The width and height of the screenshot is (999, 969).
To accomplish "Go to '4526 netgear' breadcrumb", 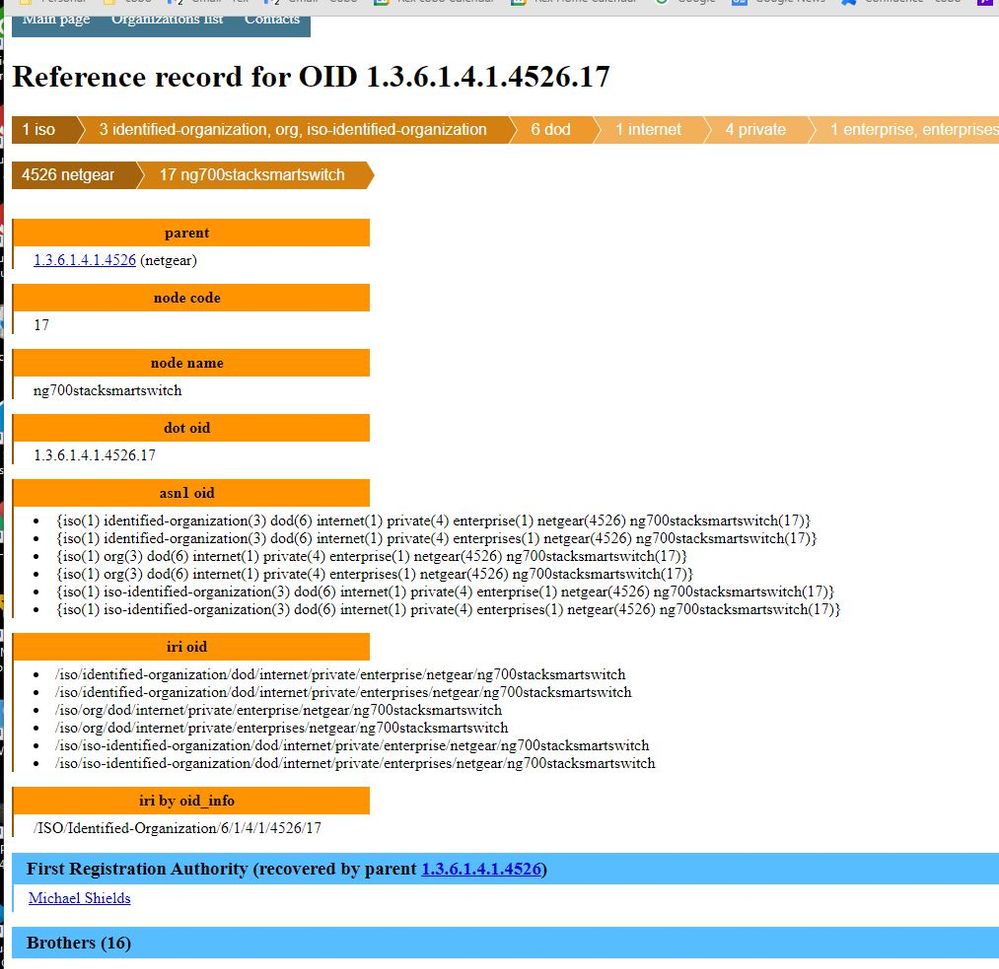I will coord(68,176).
